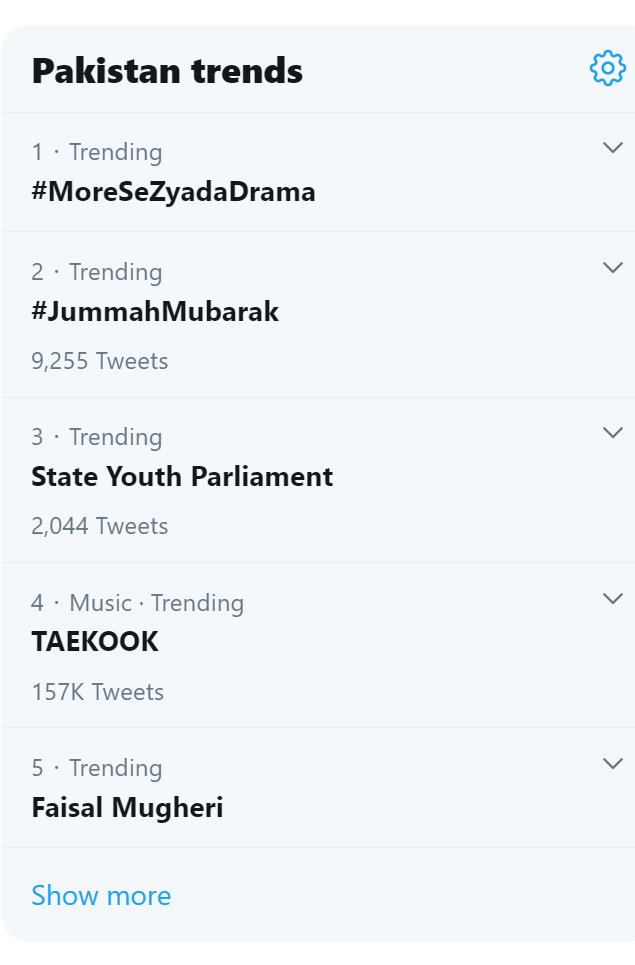Open the Faisal Mugheri trend
This screenshot has width=635, height=965.
127,807
